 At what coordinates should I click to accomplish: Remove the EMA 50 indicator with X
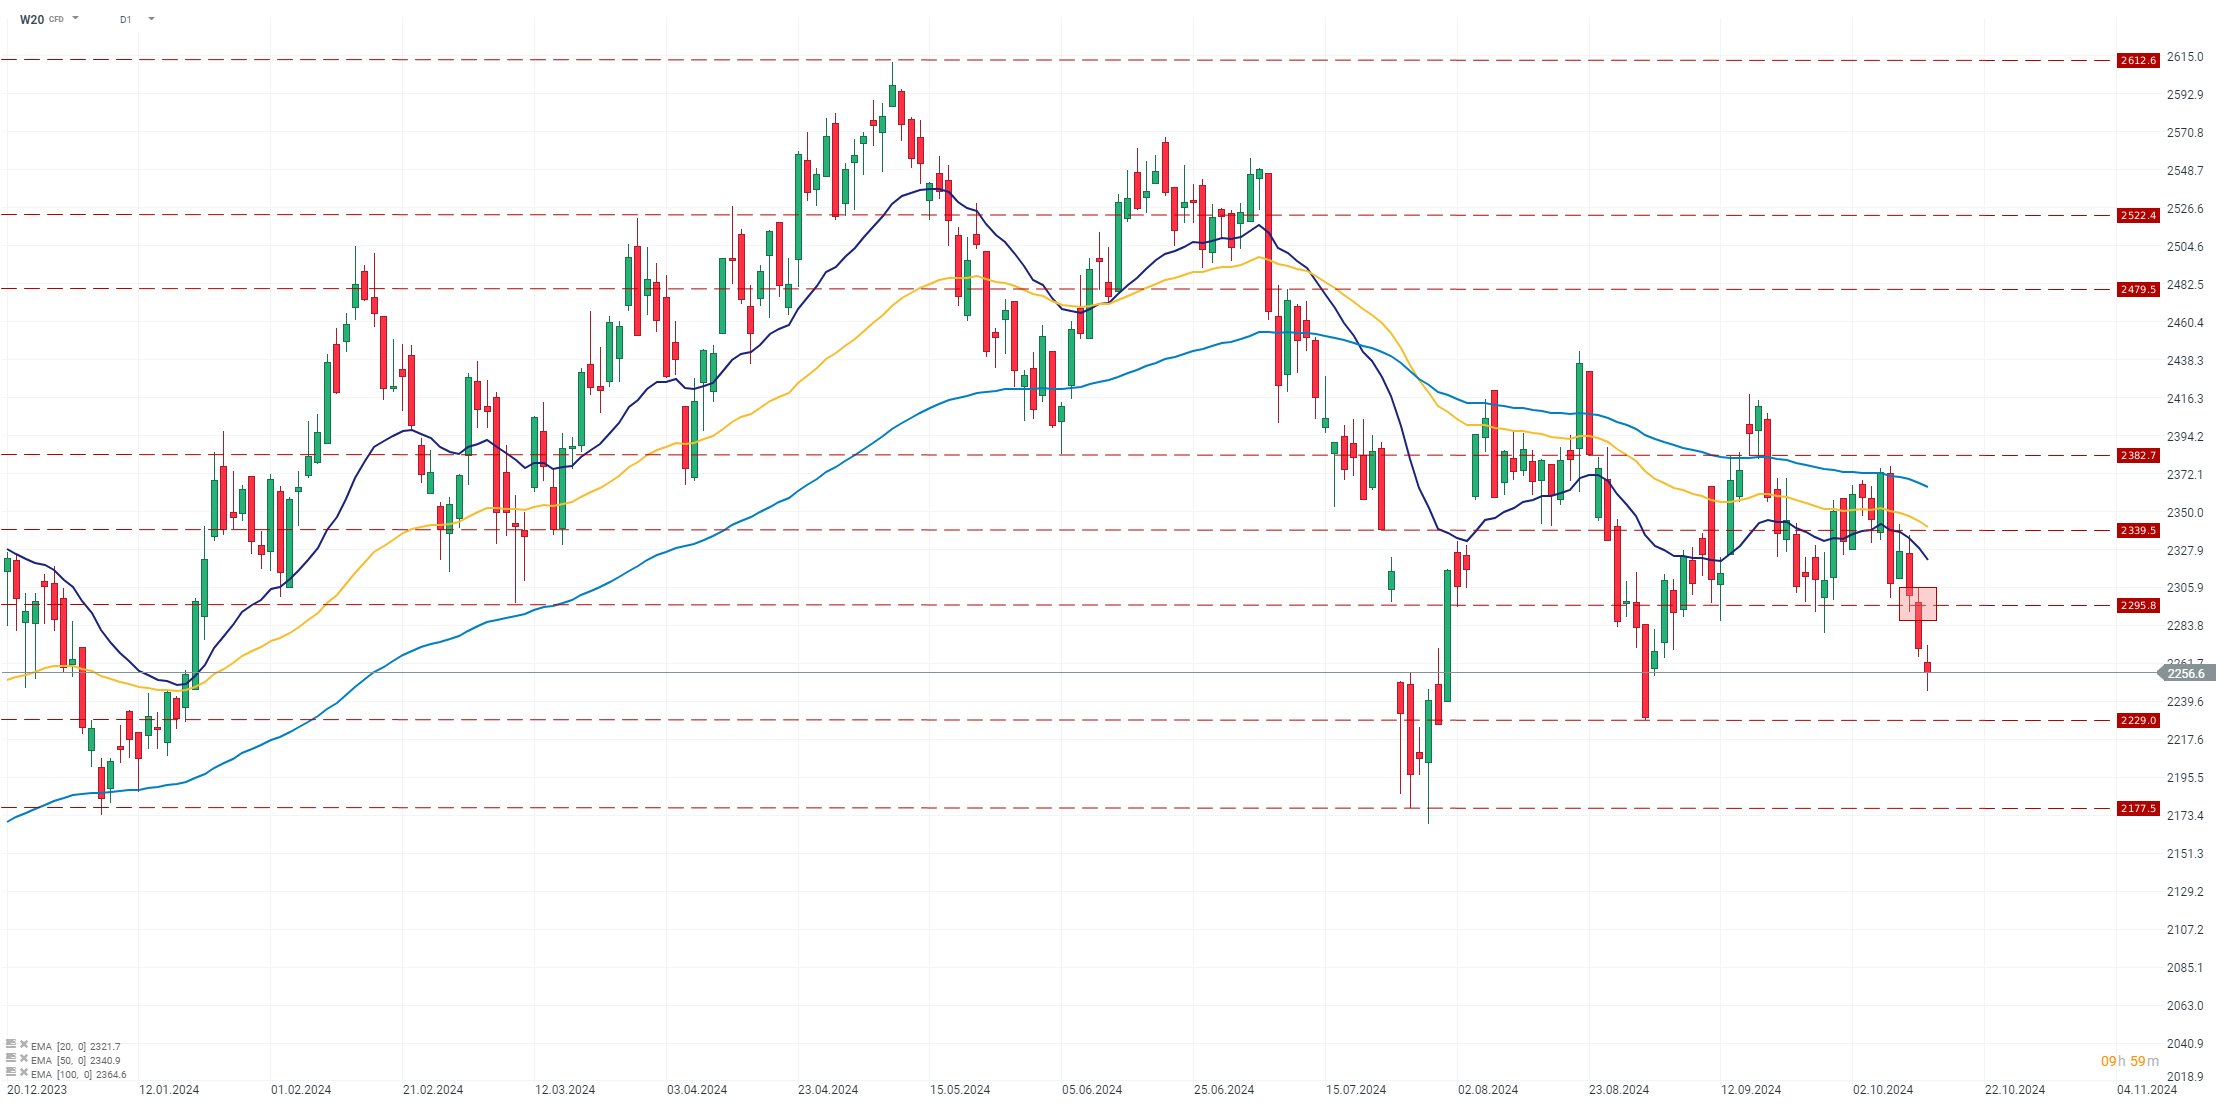click(23, 1059)
